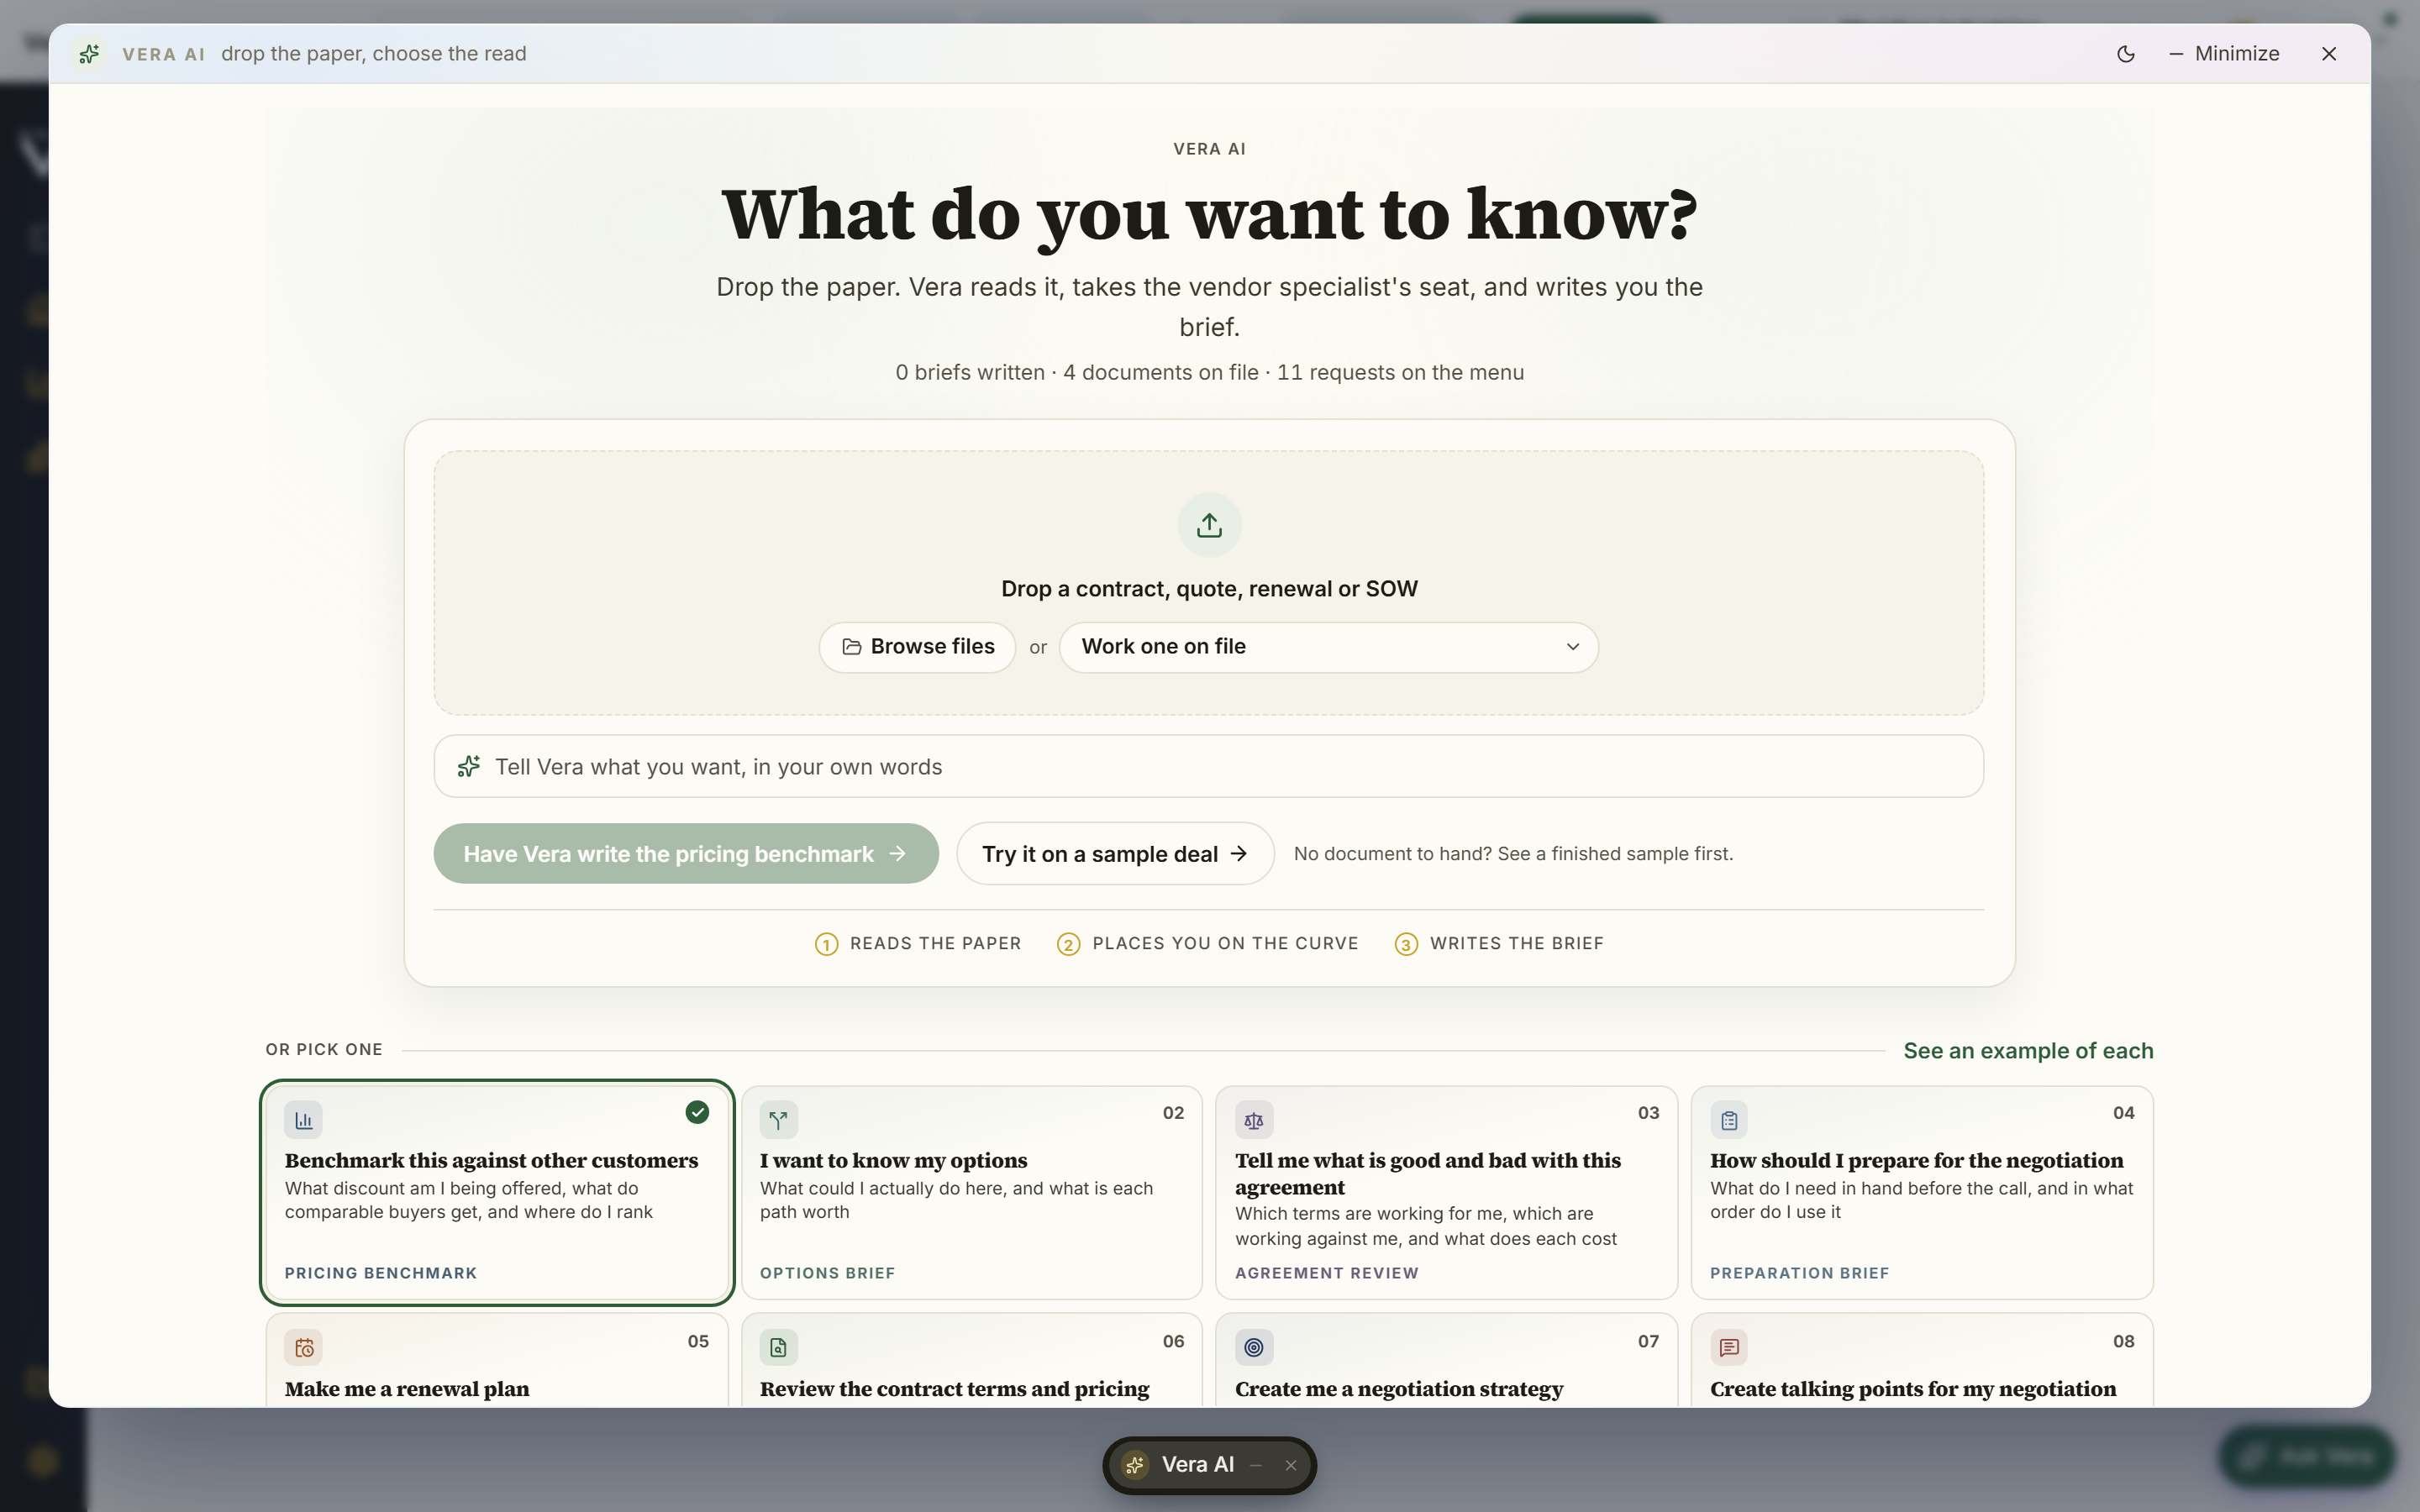This screenshot has height=1512, width=2420.
Task: Click clipboard icon on Preparation Brief card
Action: [x=1729, y=1121]
